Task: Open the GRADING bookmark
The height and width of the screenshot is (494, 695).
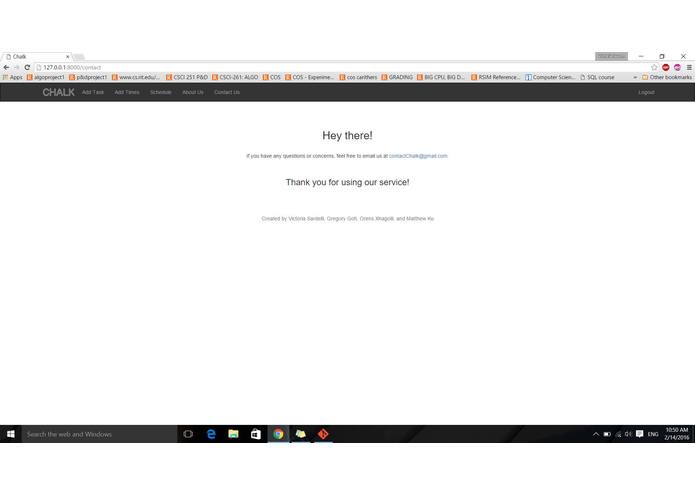Action: (x=397, y=77)
